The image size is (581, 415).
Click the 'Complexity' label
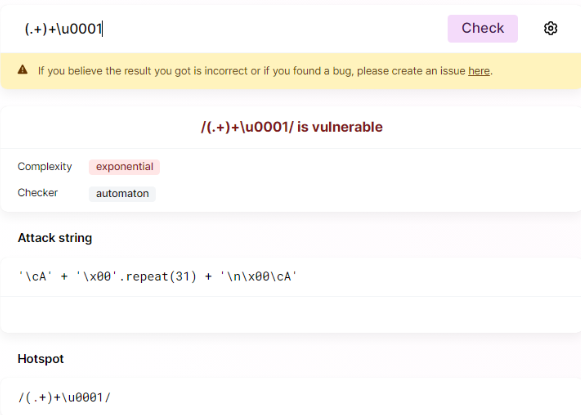click(45, 167)
